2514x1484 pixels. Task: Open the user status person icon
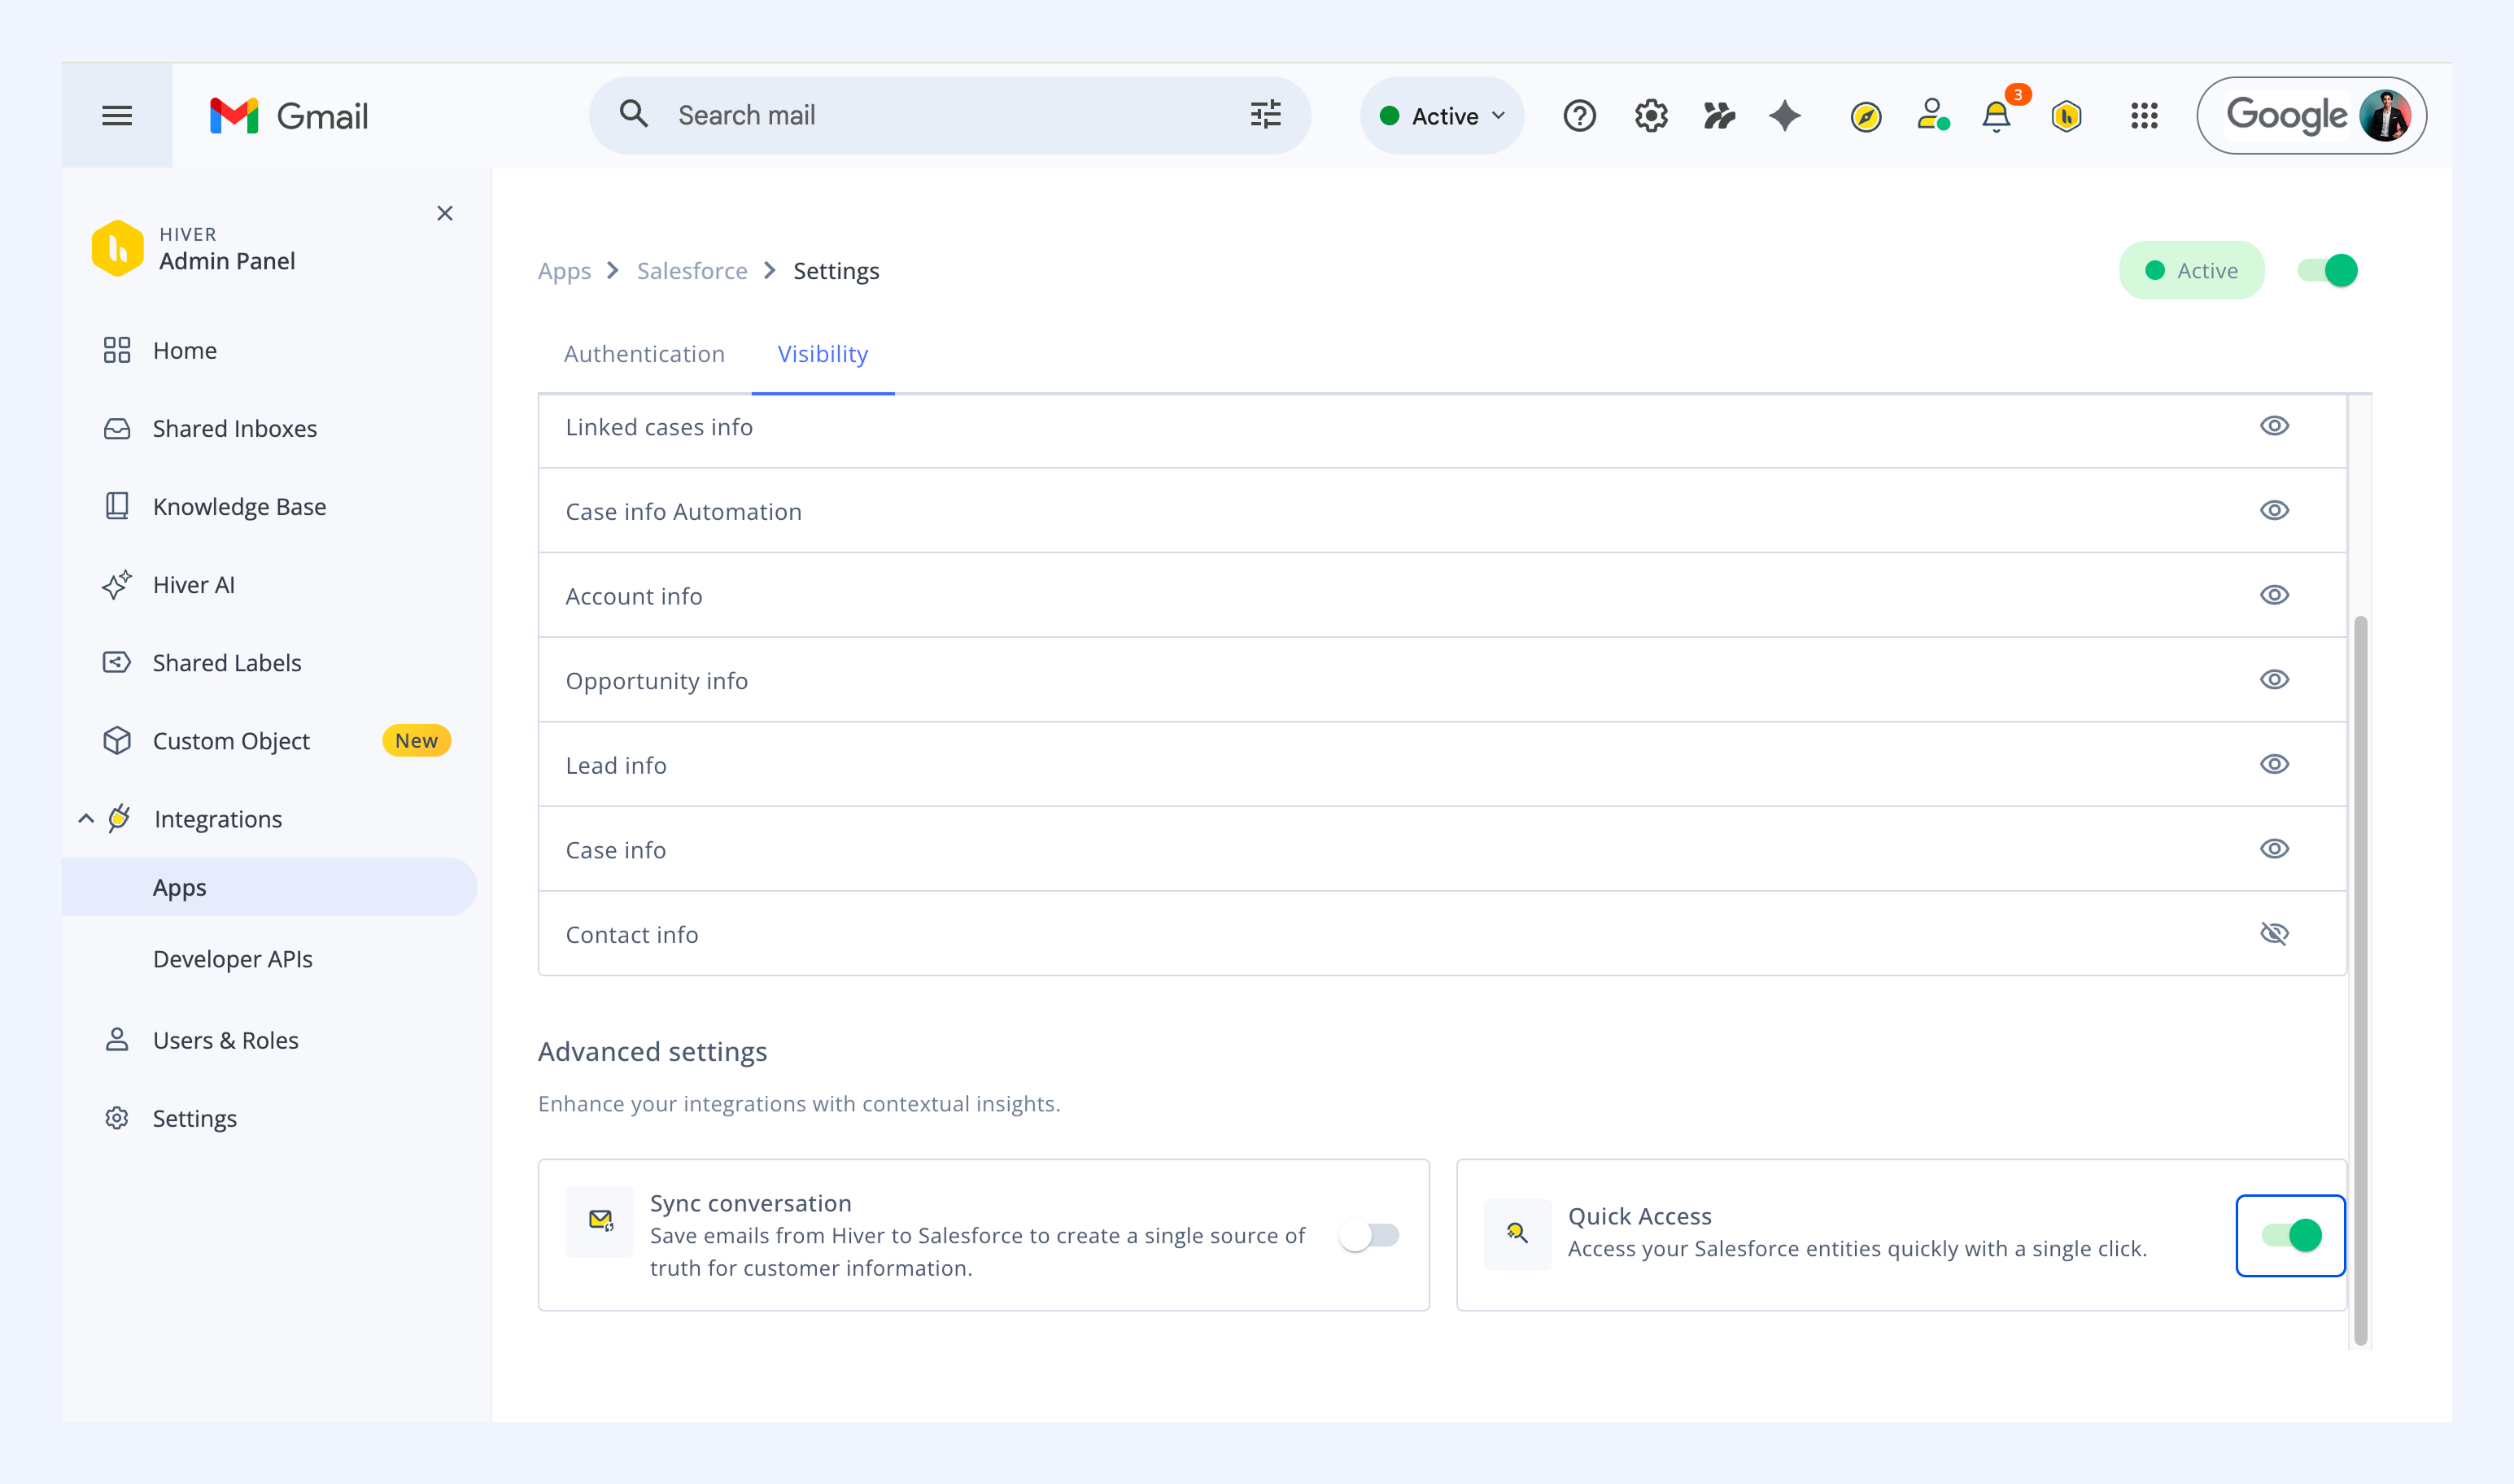[1933, 115]
